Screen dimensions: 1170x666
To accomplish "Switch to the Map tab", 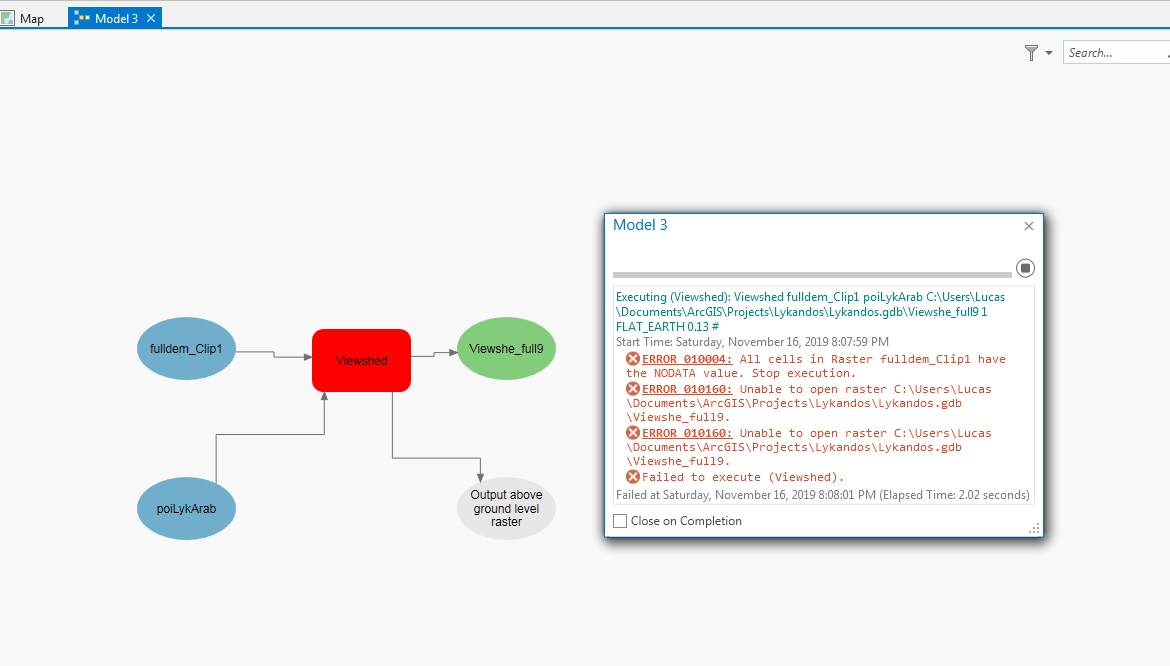I will coord(23,18).
